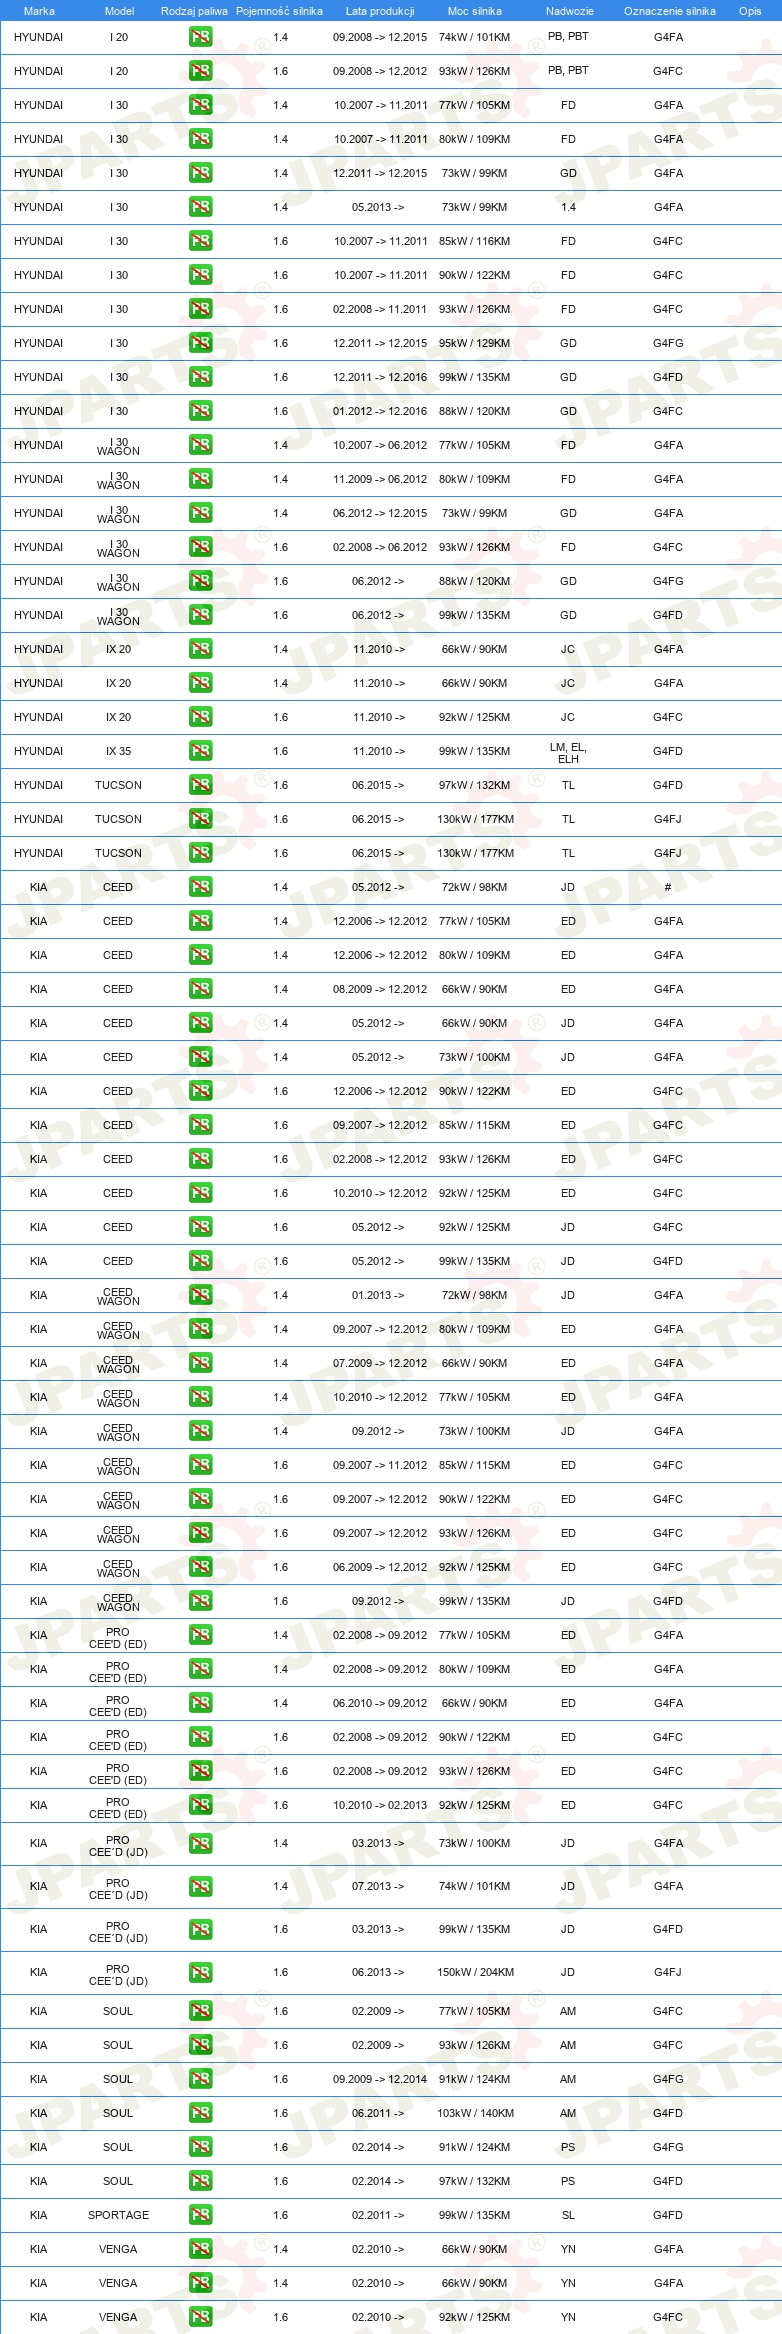Click the # engine code cell
Screen dimensions: 782x2334
[x=668, y=887]
